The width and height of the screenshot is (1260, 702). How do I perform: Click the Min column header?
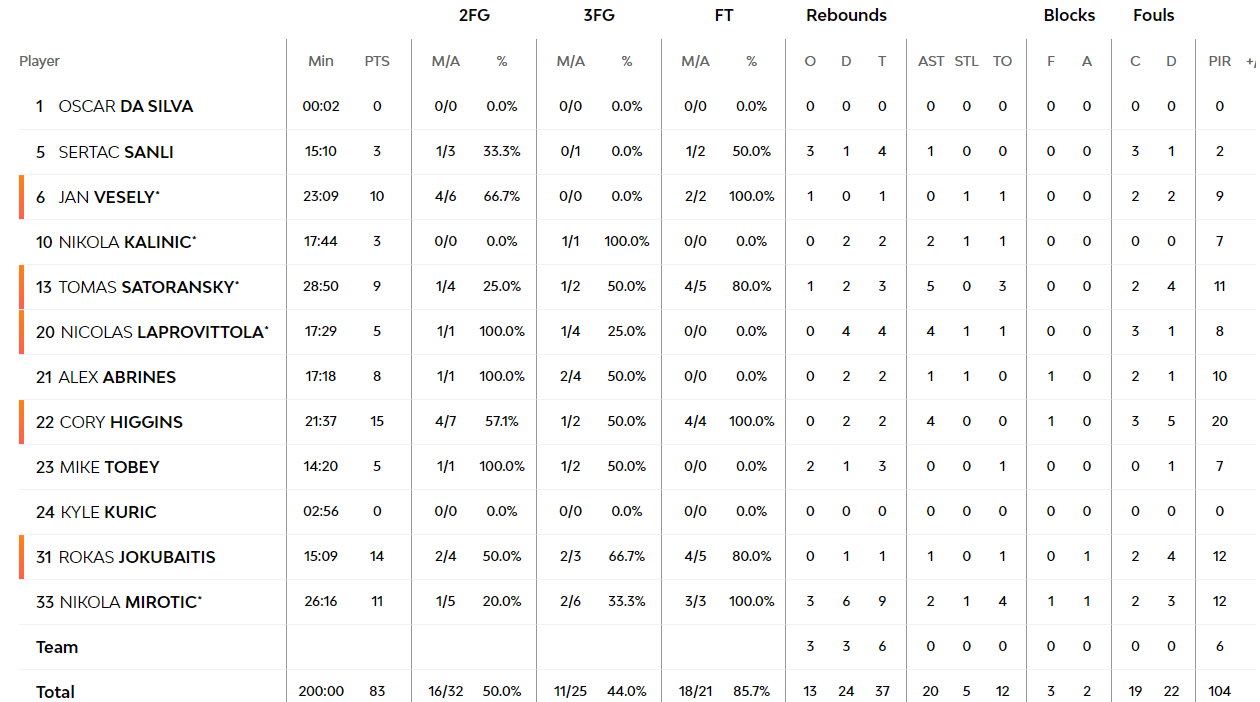click(x=321, y=61)
